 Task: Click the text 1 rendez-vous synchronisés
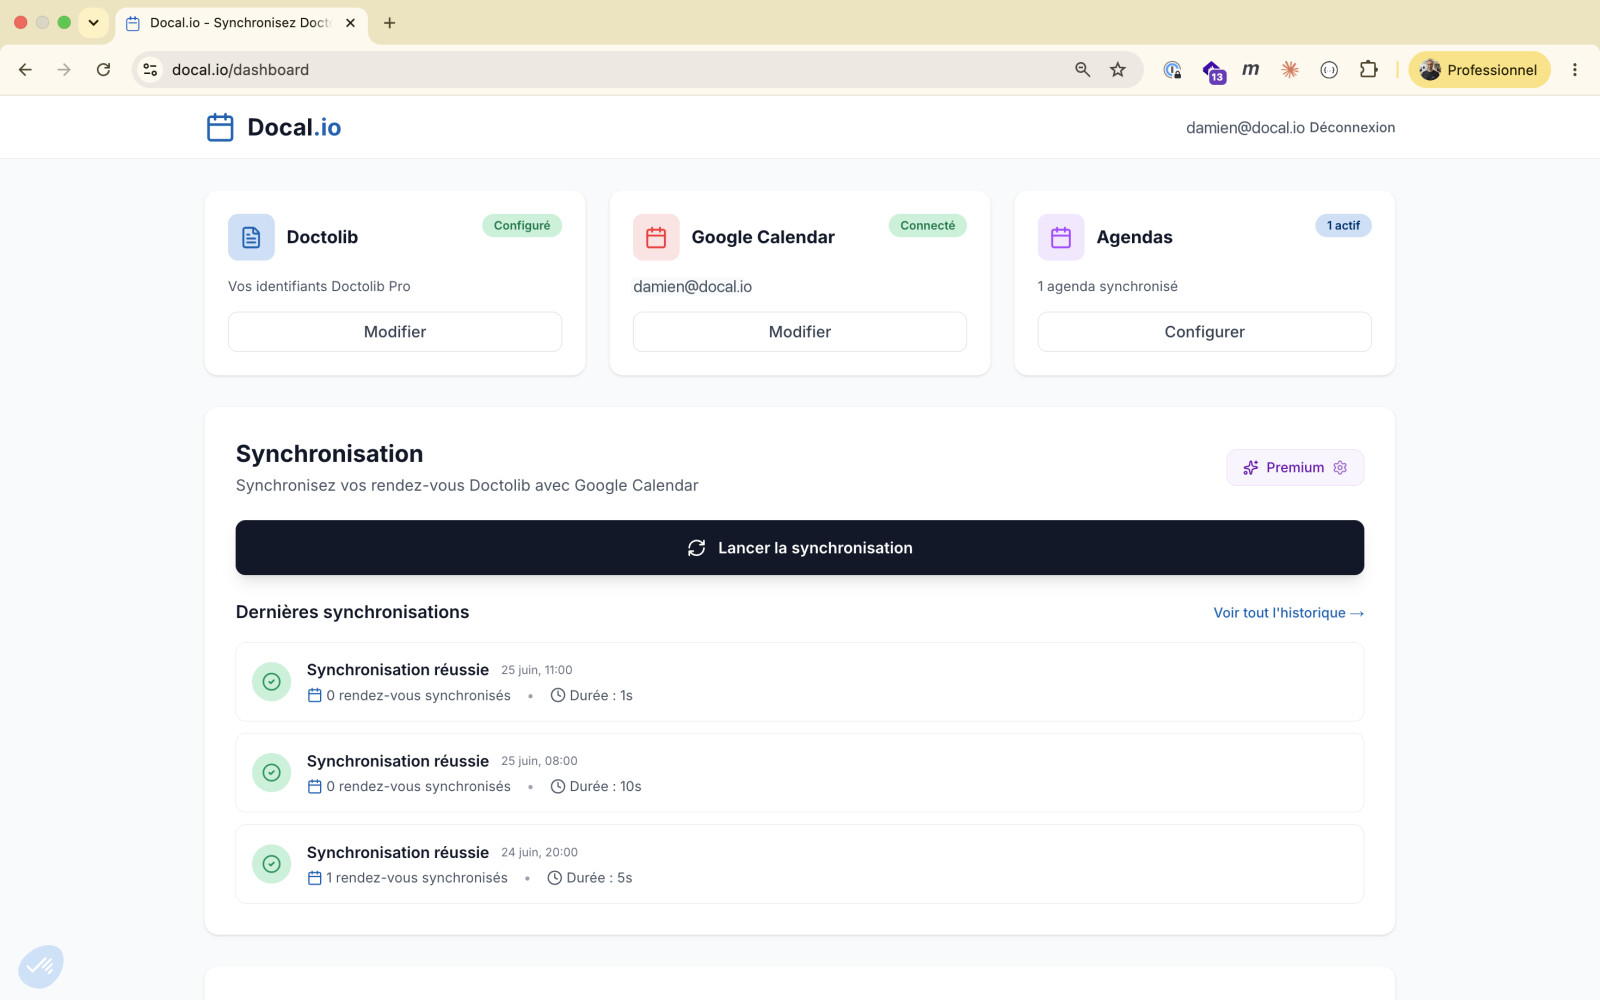point(417,878)
